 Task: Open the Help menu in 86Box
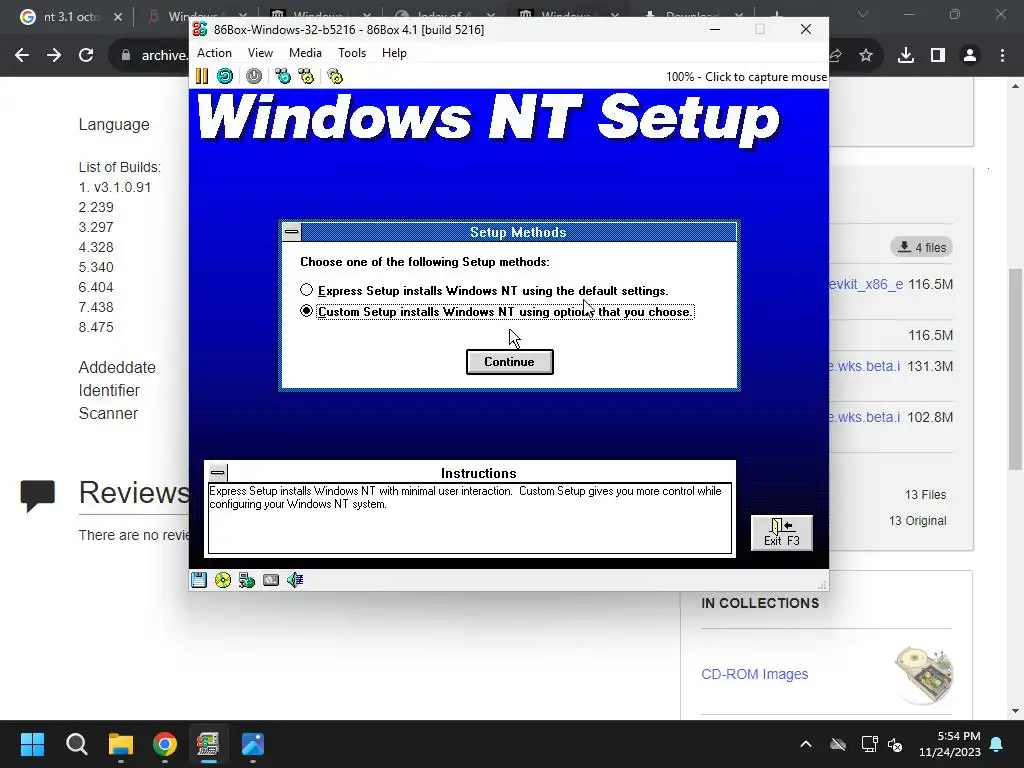click(x=394, y=53)
